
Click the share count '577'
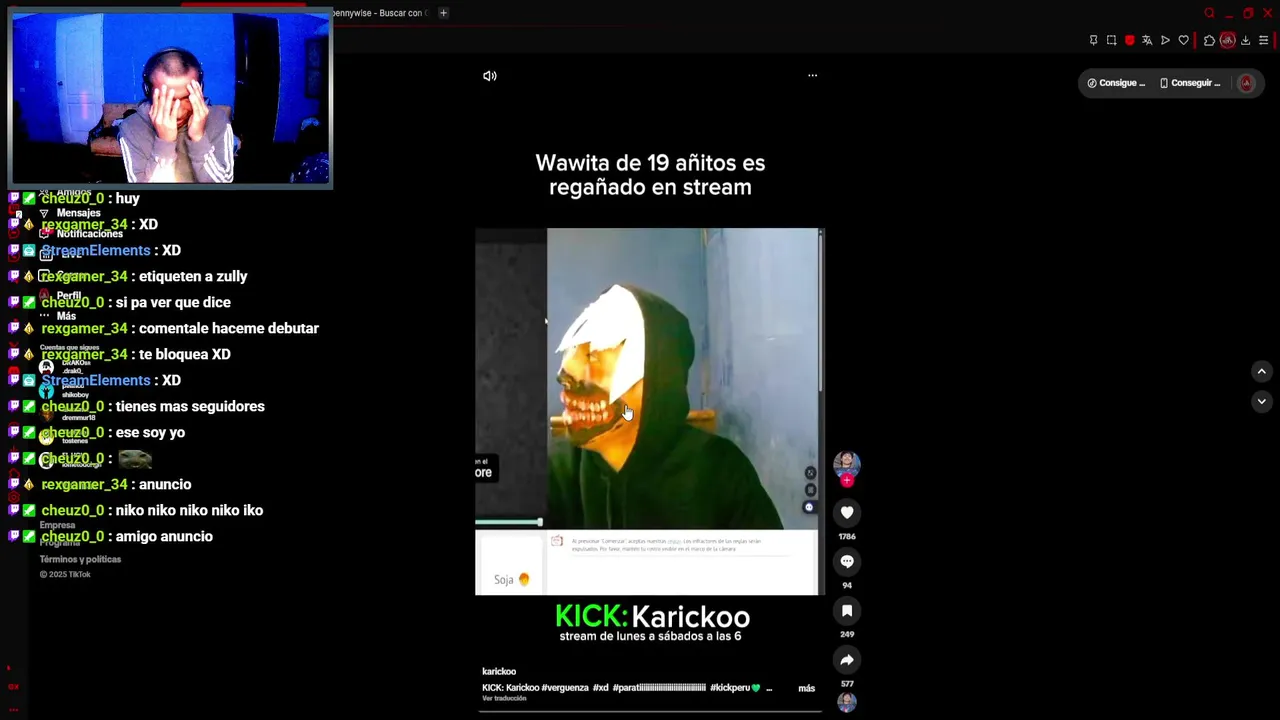point(847,684)
